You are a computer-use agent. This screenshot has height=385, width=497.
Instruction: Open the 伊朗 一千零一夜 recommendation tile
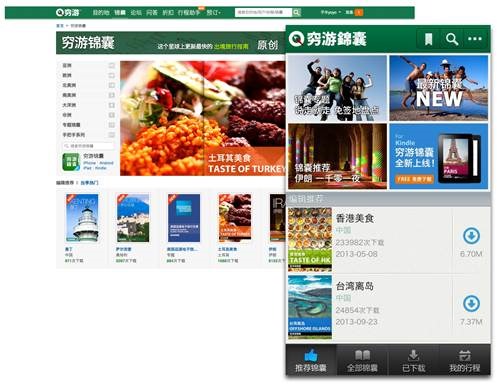click(x=337, y=156)
